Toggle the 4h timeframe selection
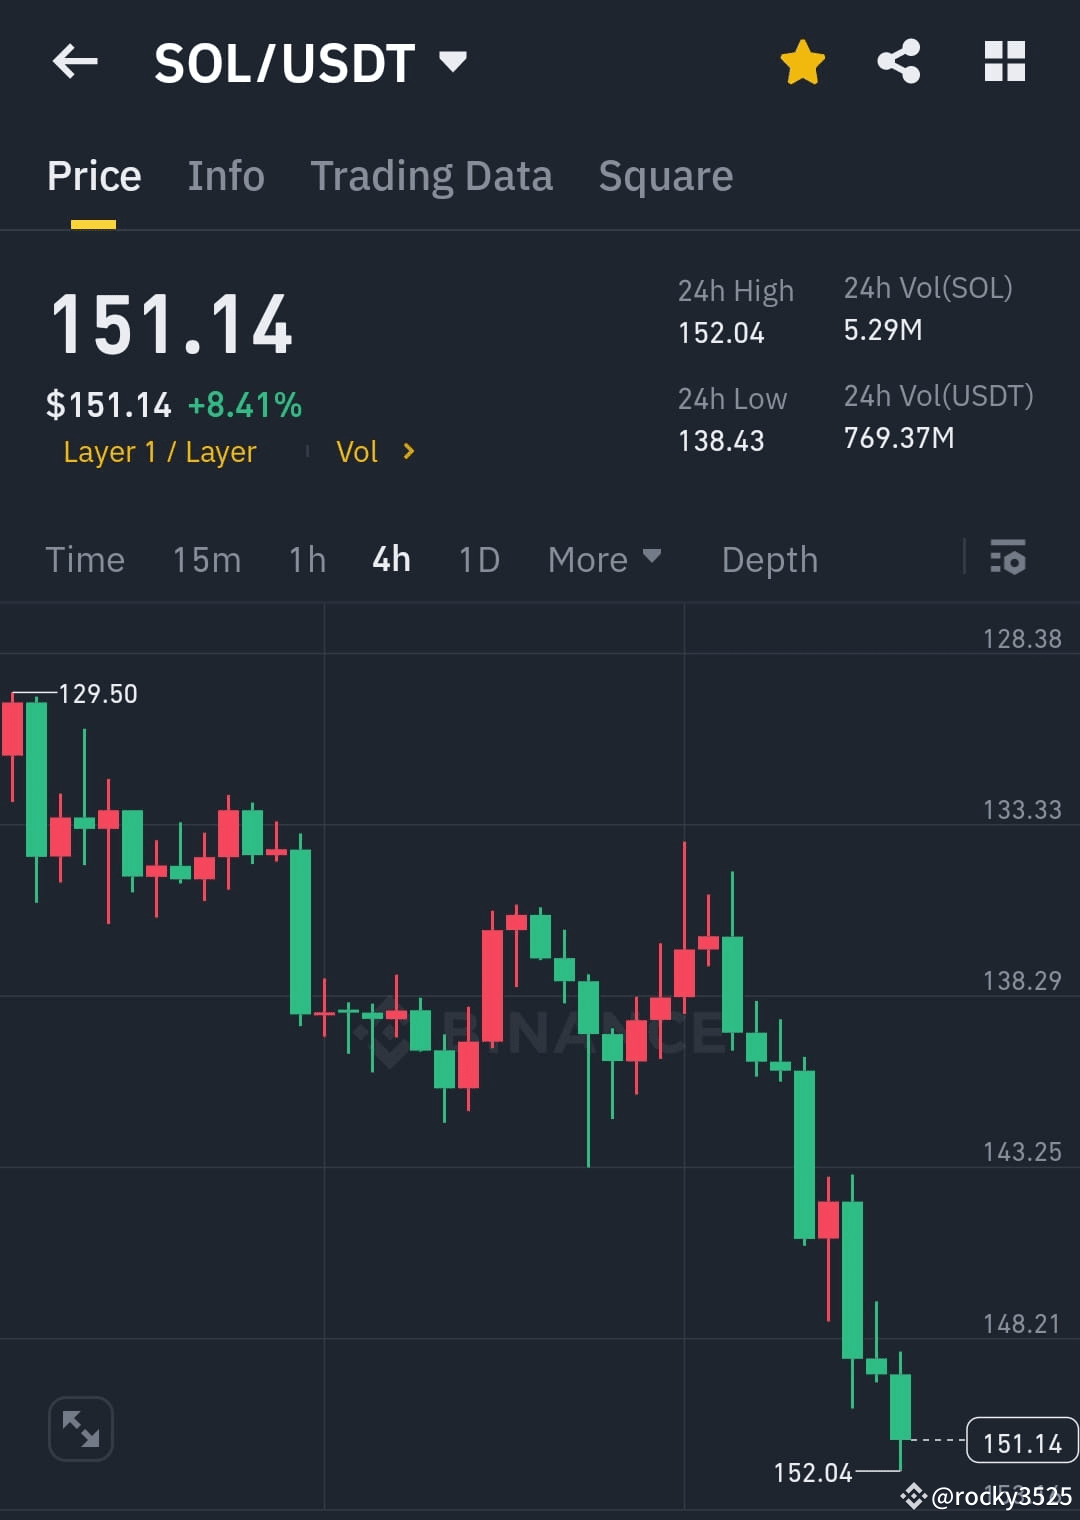 (x=390, y=559)
